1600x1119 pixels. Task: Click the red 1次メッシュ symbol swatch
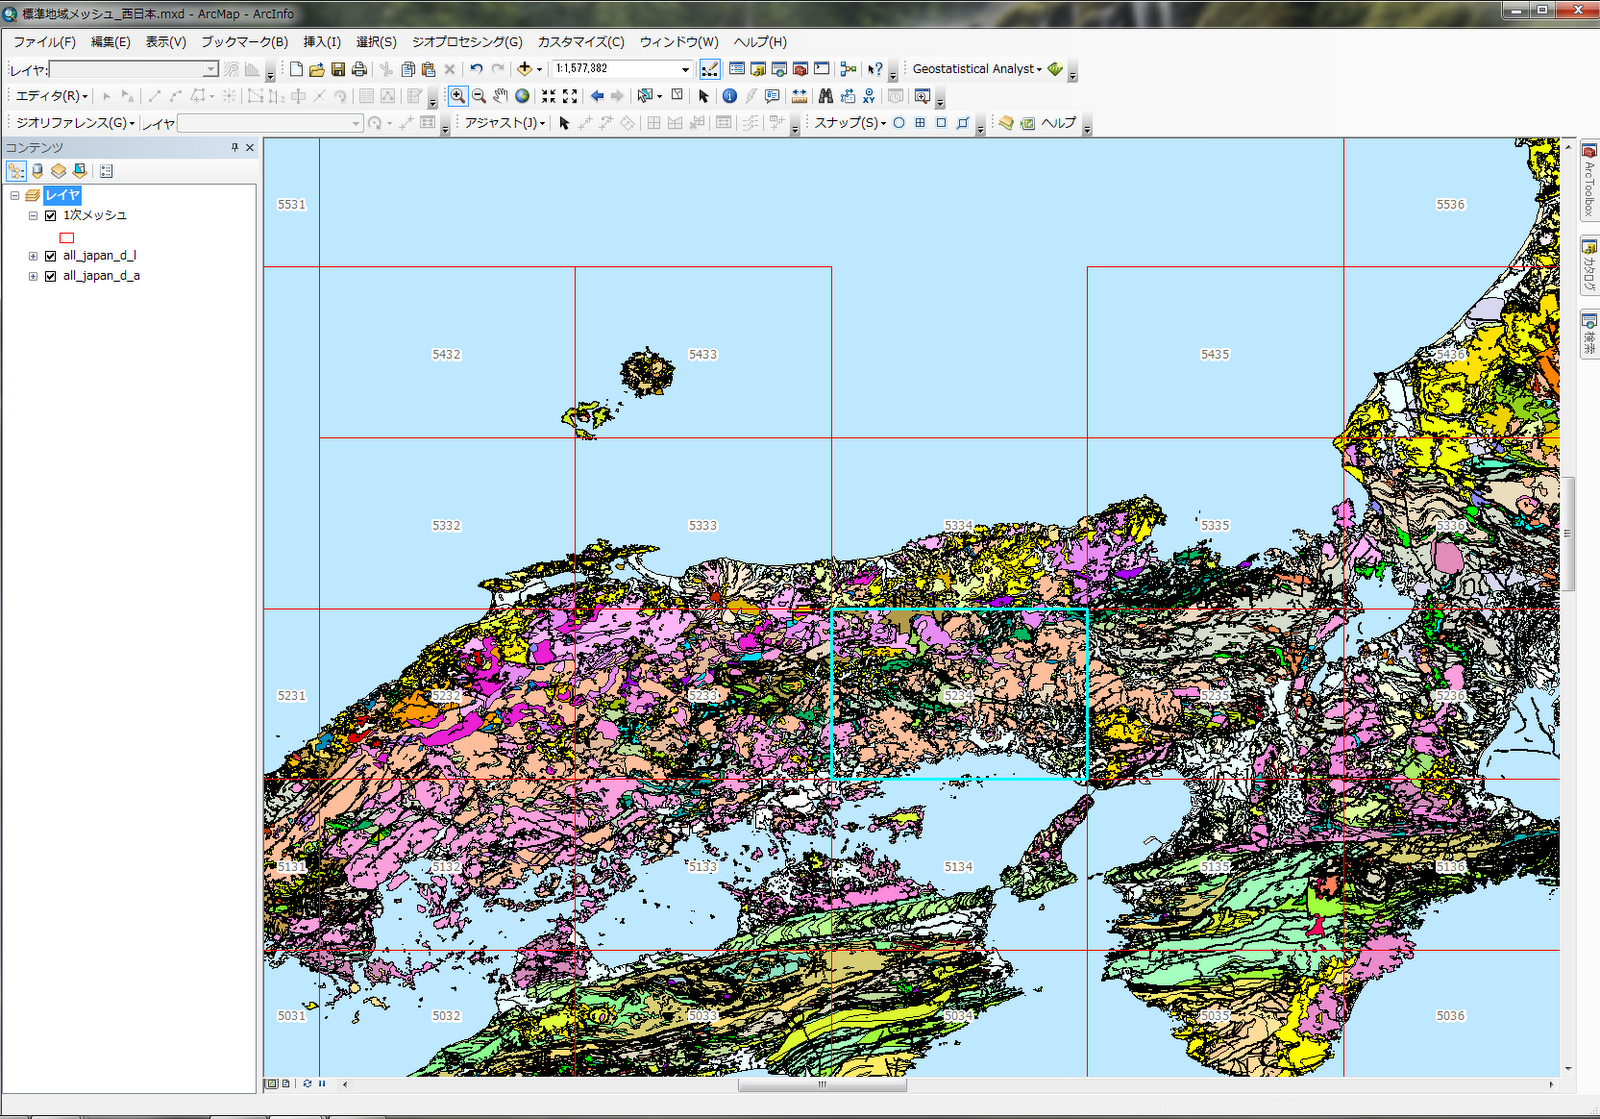coord(67,238)
